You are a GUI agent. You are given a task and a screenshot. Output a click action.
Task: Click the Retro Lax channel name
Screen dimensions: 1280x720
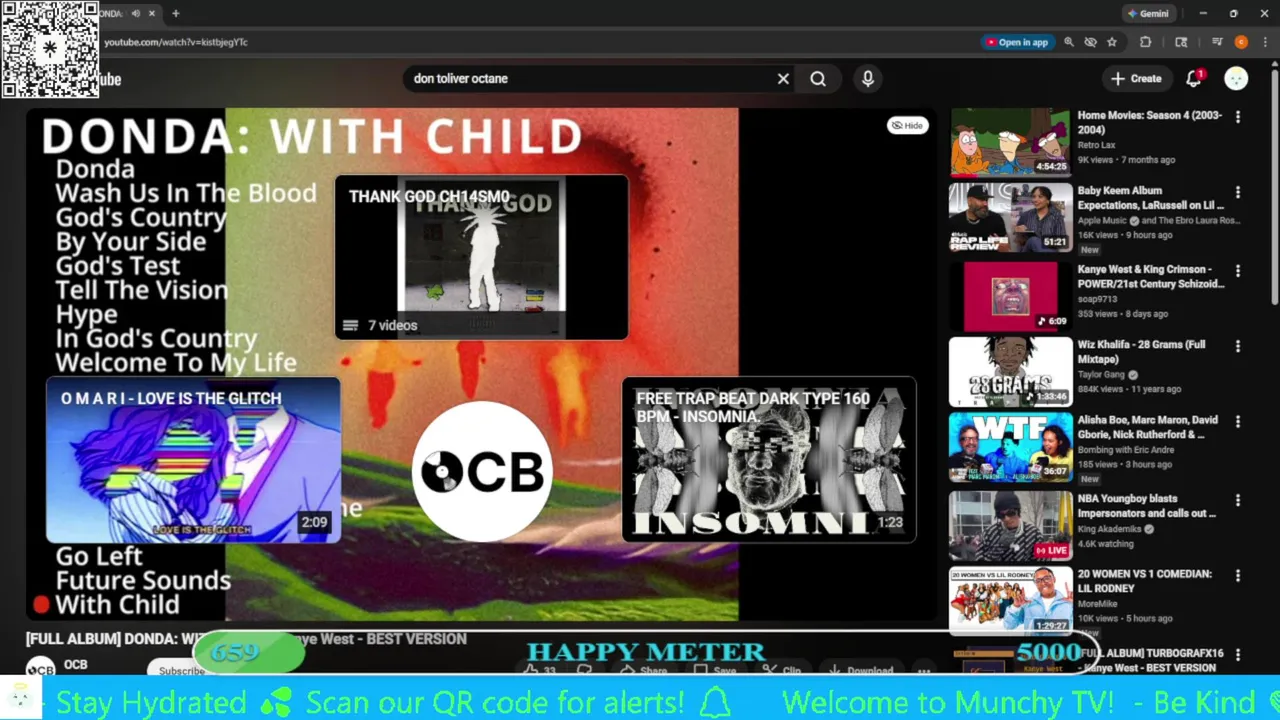(x=1096, y=146)
